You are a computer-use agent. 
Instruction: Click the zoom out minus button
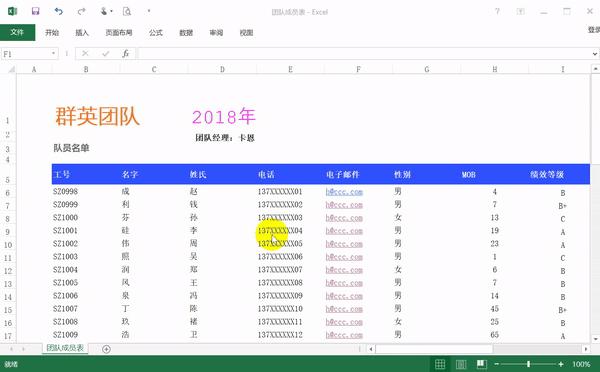[497, 364]
